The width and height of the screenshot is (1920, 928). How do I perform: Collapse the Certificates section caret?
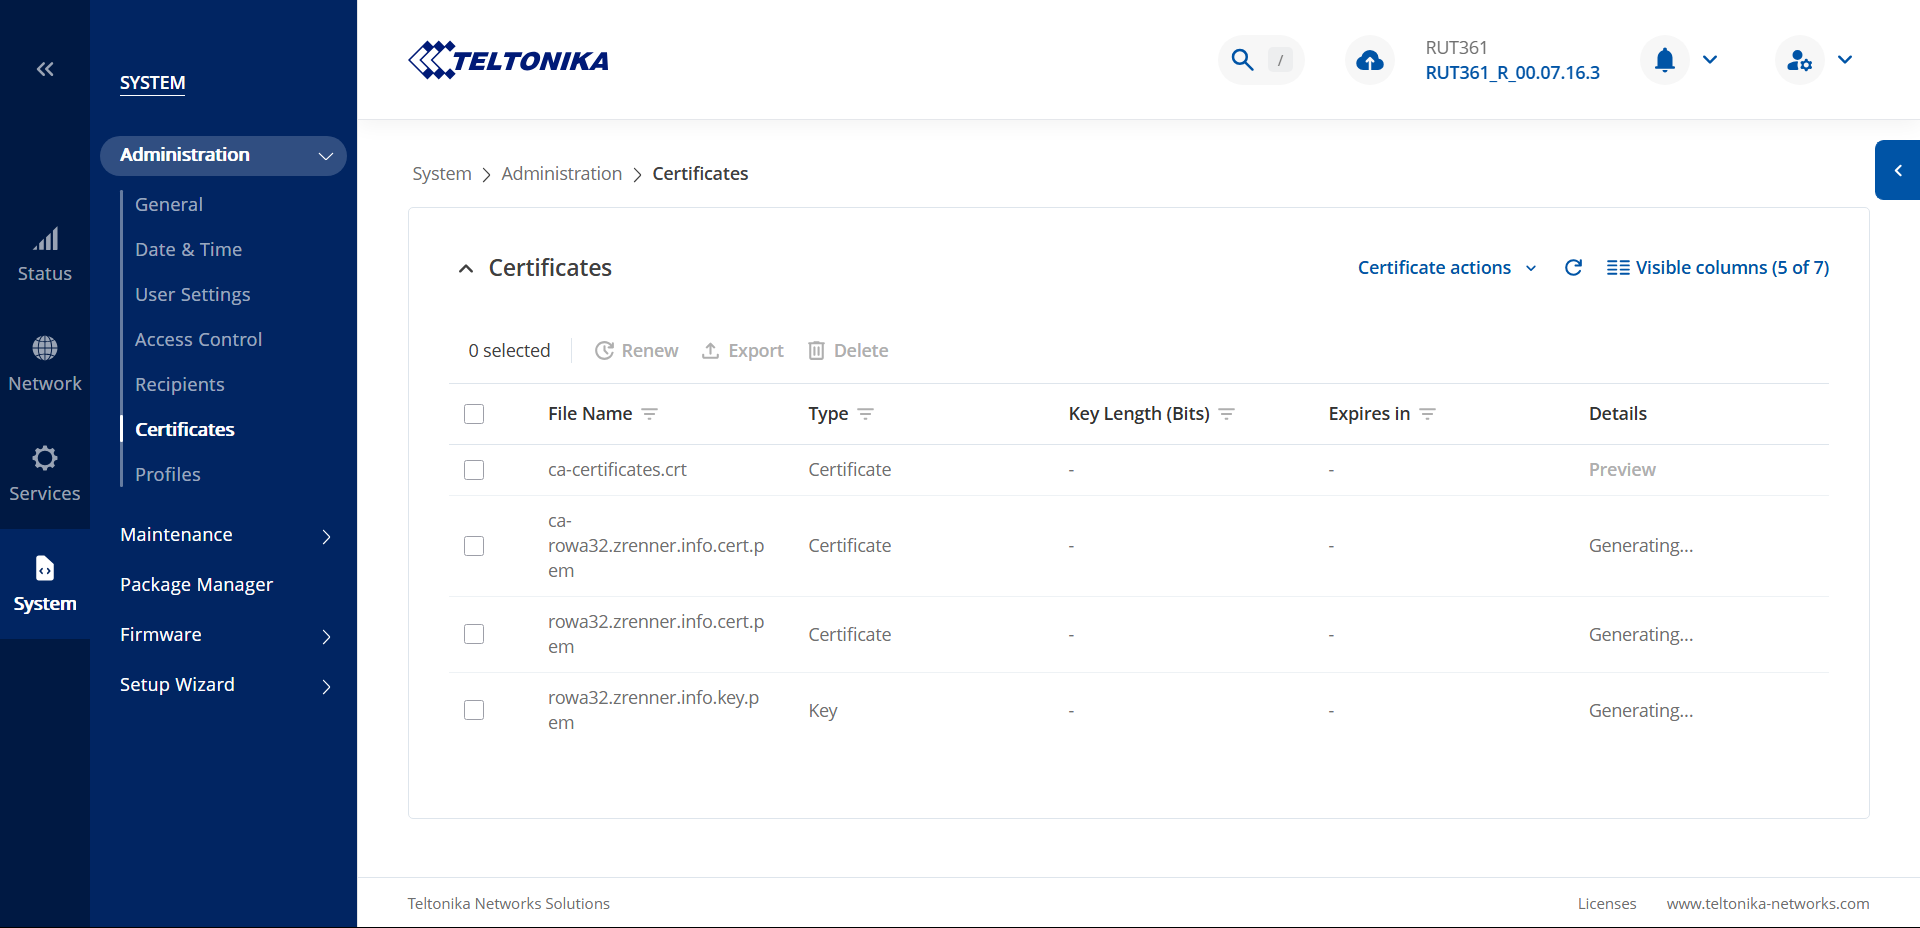466,268
